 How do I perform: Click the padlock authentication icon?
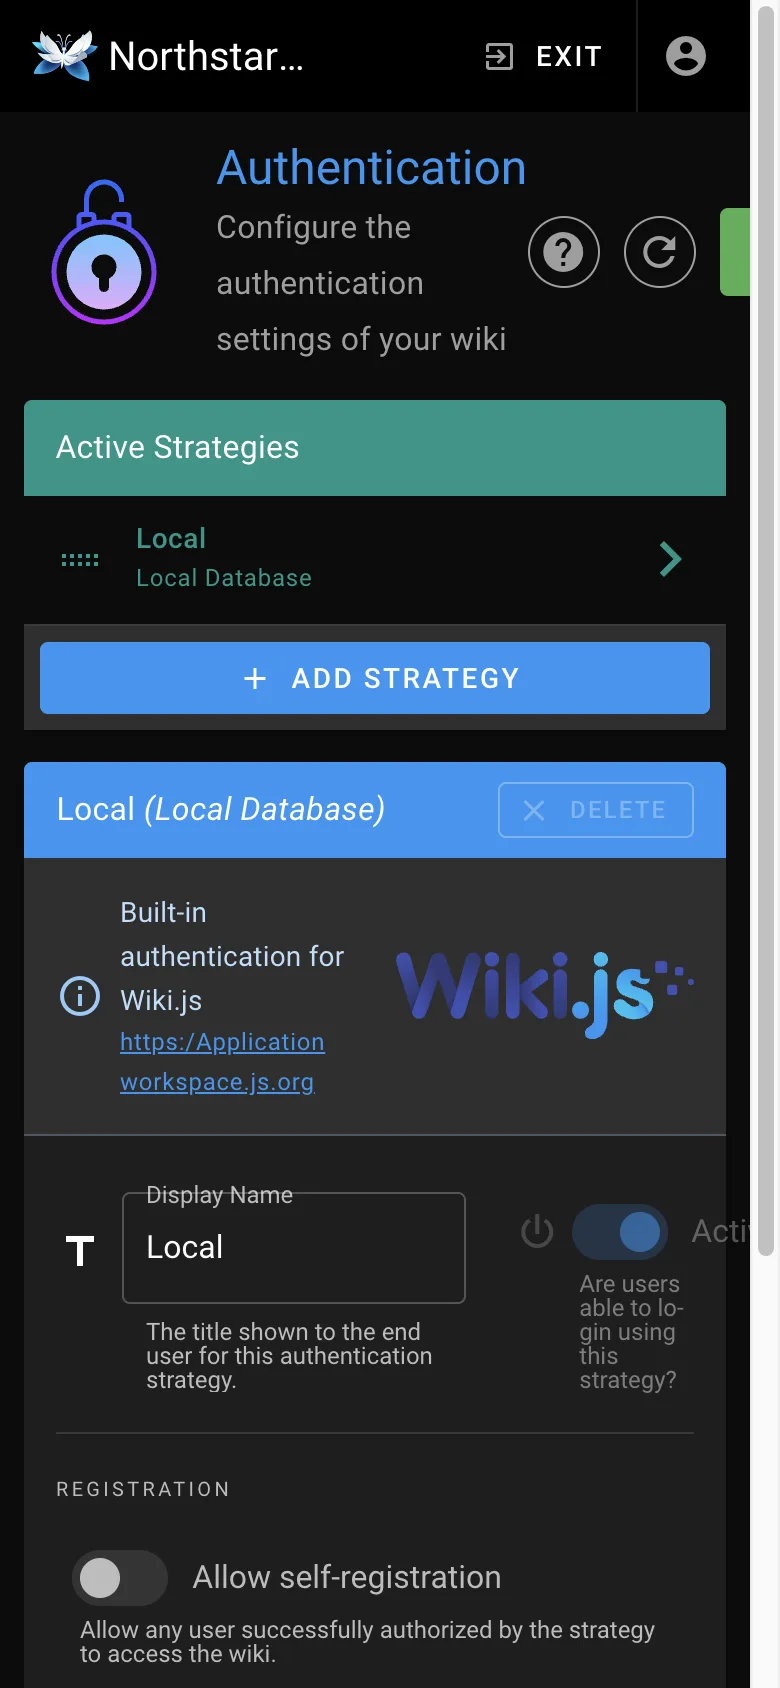tap(104, 252)
